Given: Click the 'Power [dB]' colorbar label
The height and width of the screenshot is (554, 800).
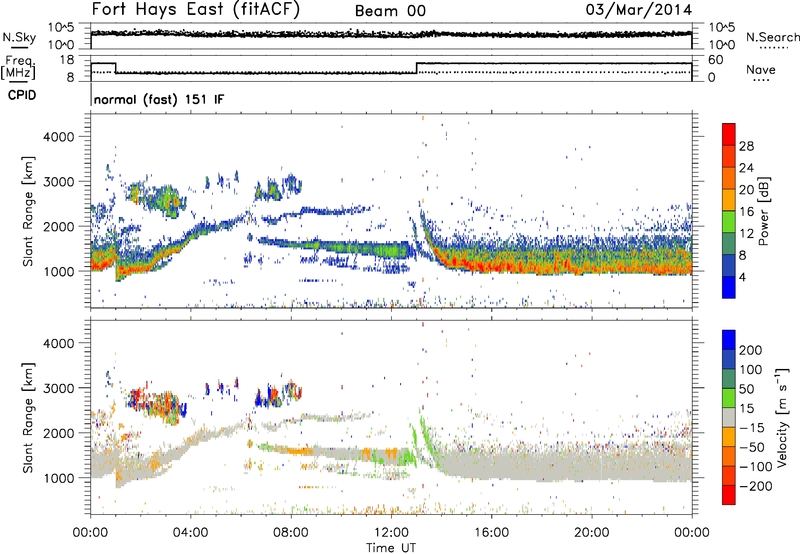Looking at the screenshot, I should pos(764,211).
